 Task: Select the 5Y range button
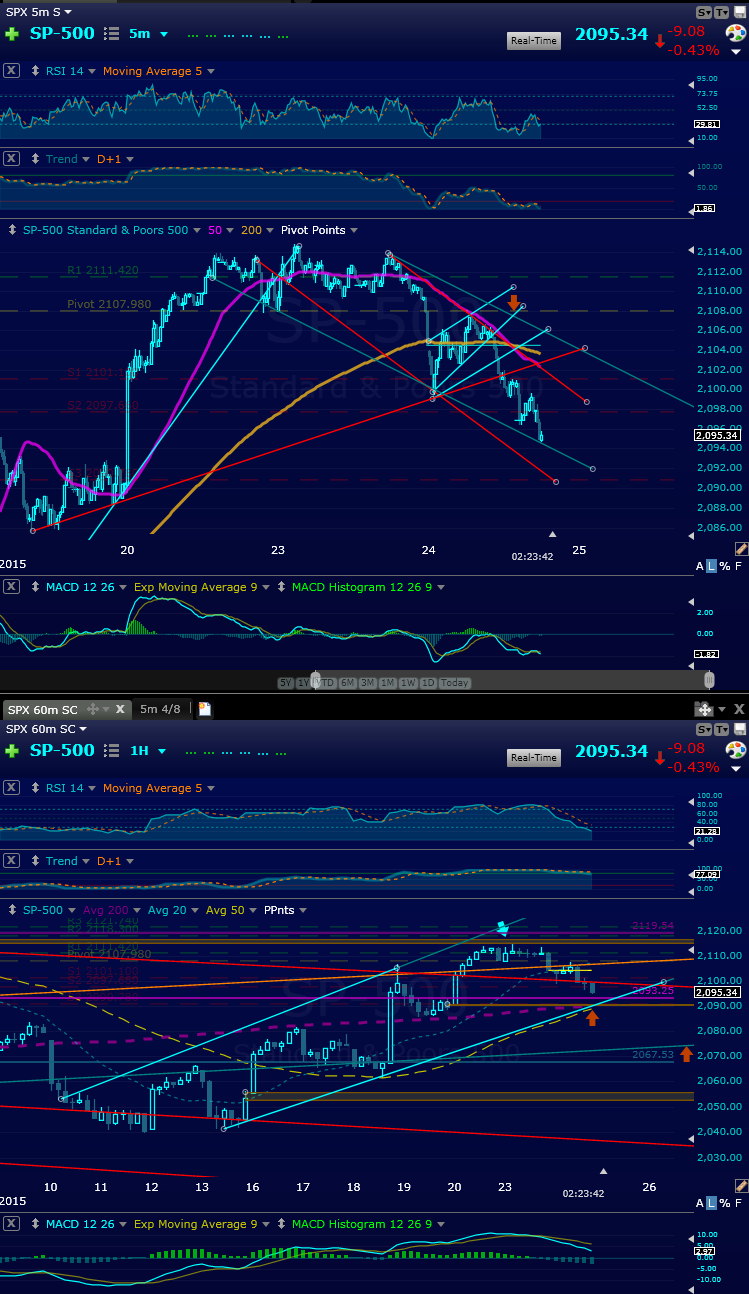(286, 683)
